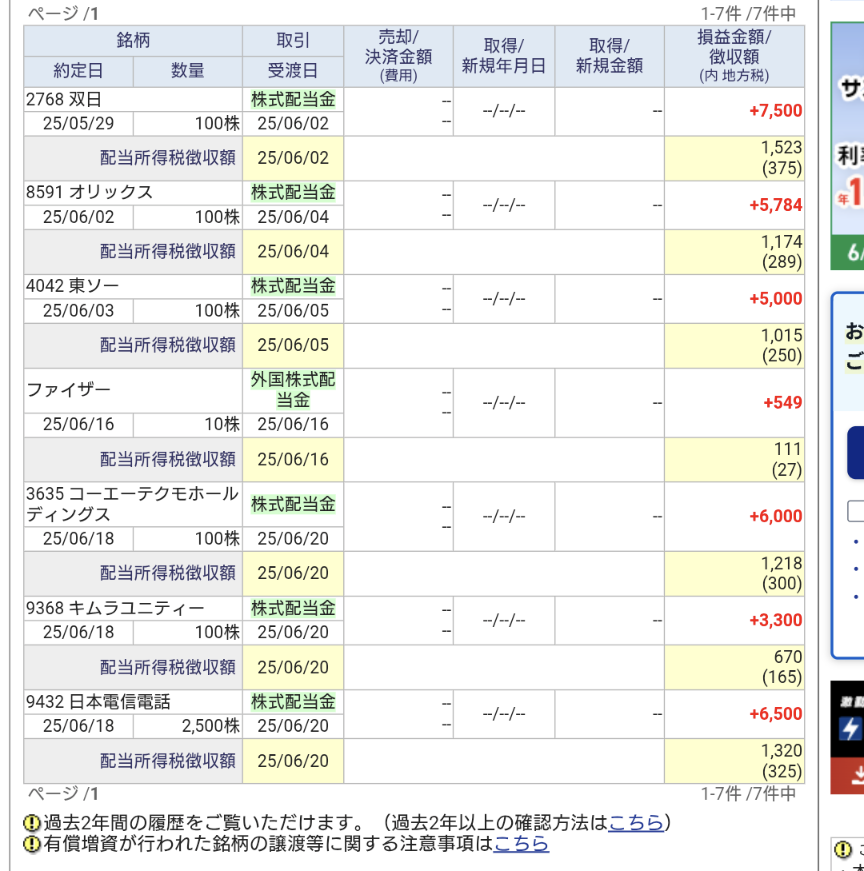The width and height of the screenshot is (864, 871).
Task: Select the ファイザー stock name
Action: pyautogui.click(x=68, y=390)
